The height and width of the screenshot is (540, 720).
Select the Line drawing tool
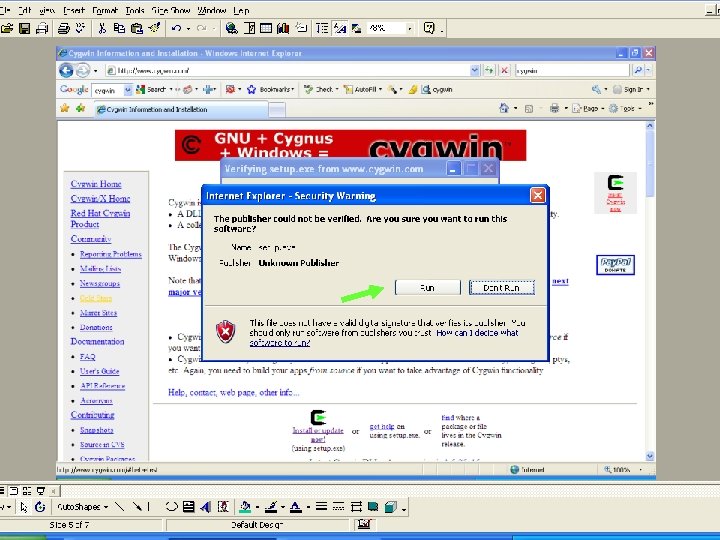click(x=119, y=506)
